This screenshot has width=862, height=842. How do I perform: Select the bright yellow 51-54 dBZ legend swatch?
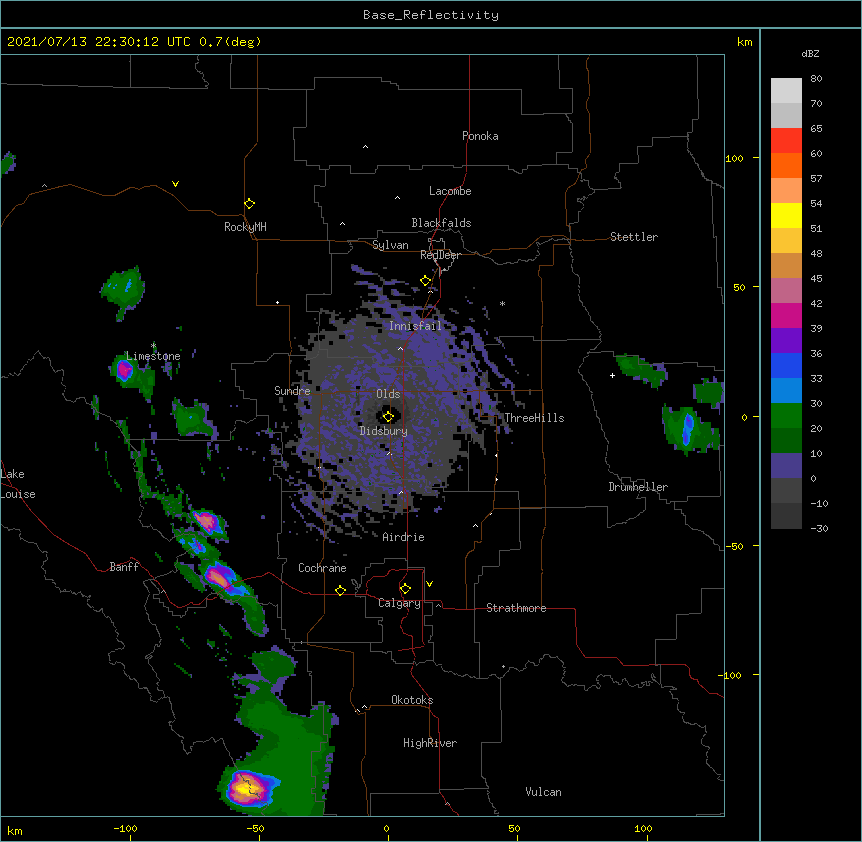coord(786,215)
